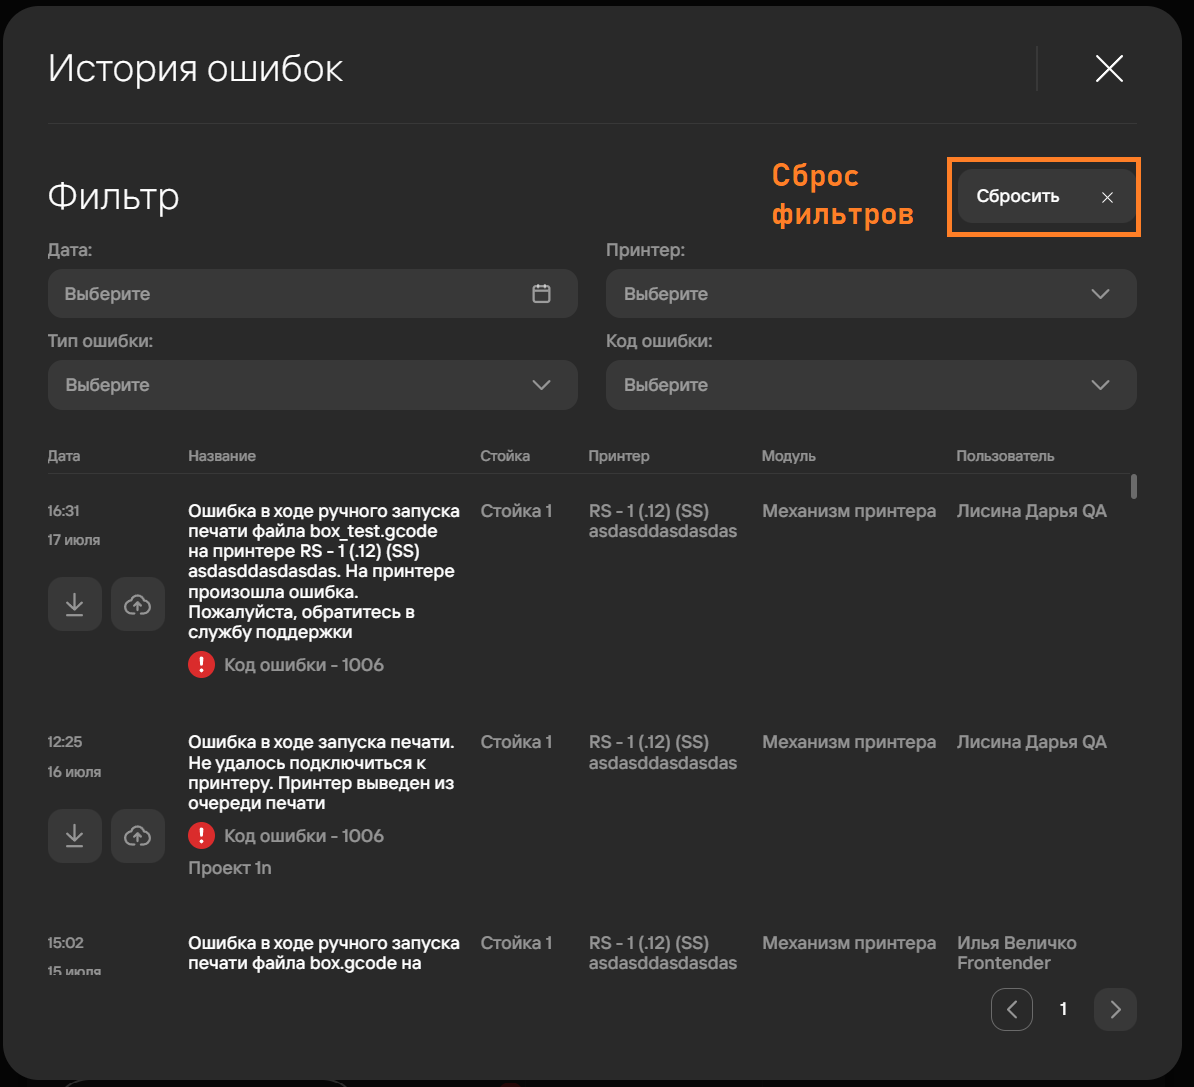Viewport: 1194px width, 1087px height.
Task: Select the Проект 1n label
Action: [230, 868]
